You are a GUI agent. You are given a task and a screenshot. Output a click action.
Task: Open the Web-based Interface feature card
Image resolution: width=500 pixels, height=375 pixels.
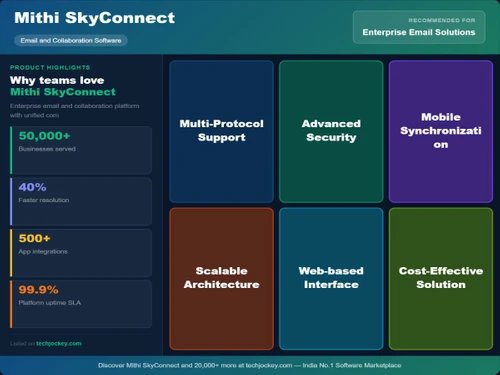(331, 279)
